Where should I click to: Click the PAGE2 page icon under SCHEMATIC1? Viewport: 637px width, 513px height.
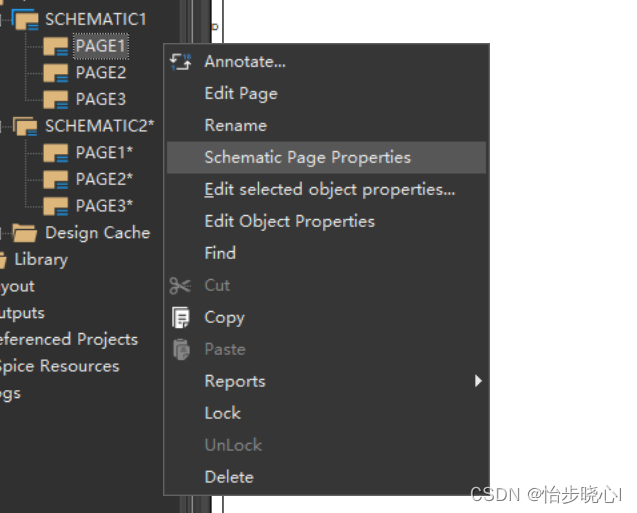(56, 72)
